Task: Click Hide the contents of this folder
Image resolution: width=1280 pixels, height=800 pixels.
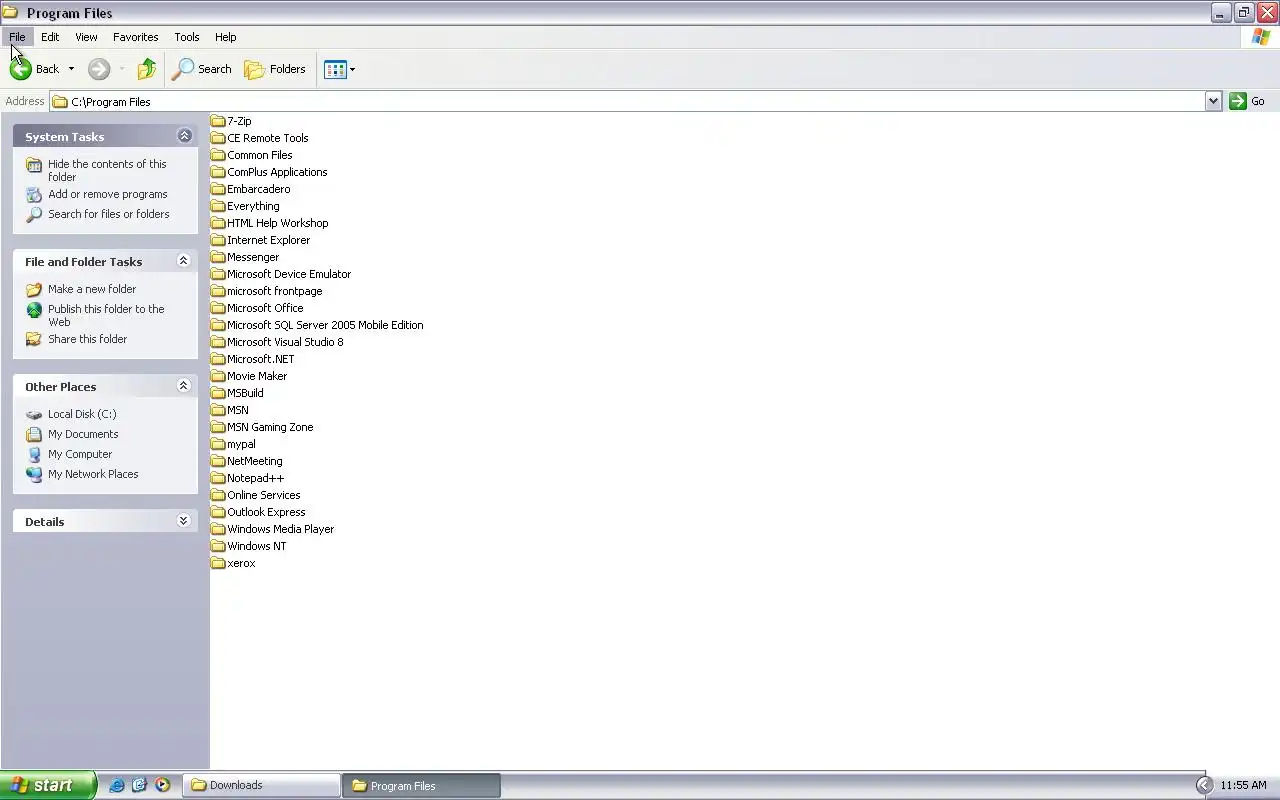Action: (x=107, y=170)
